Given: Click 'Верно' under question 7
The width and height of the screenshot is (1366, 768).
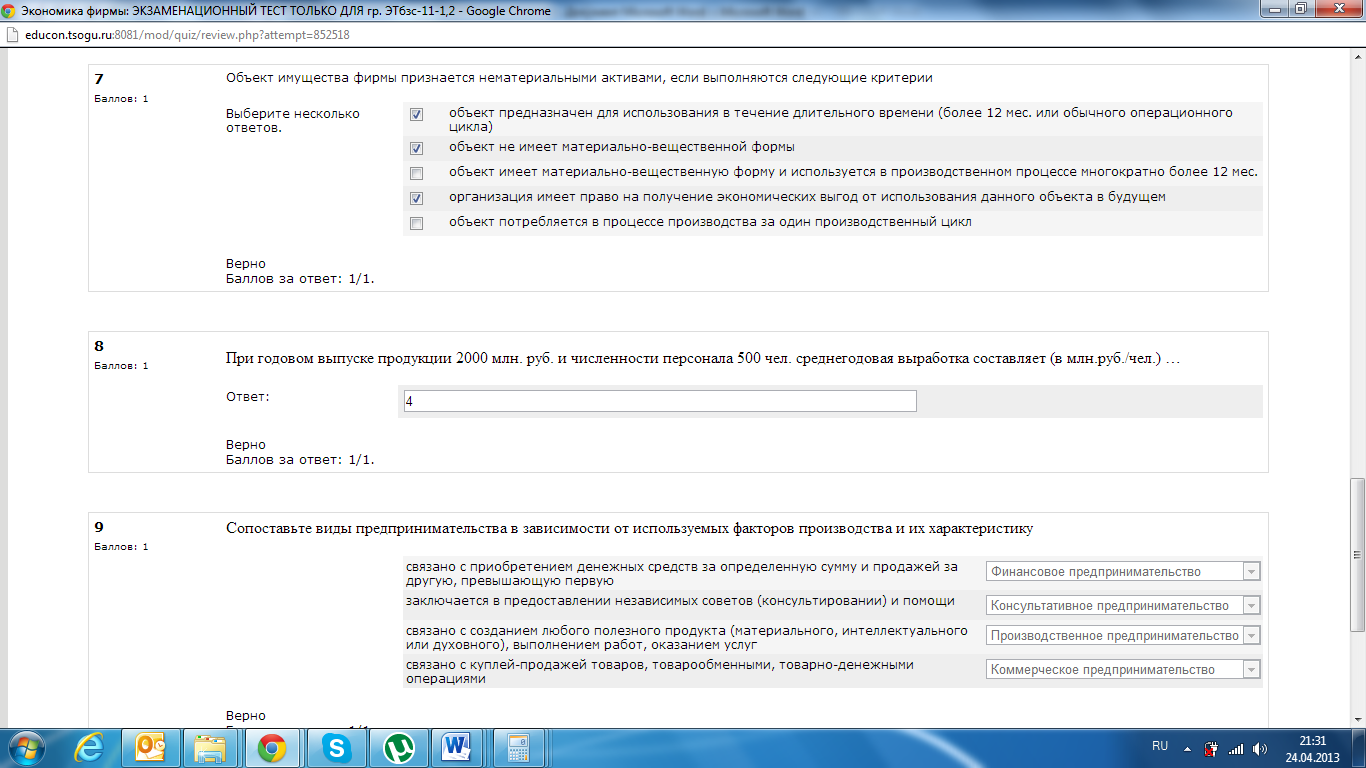Looking at the screenshot, I should pyautogui.click(x=246, y=263).
